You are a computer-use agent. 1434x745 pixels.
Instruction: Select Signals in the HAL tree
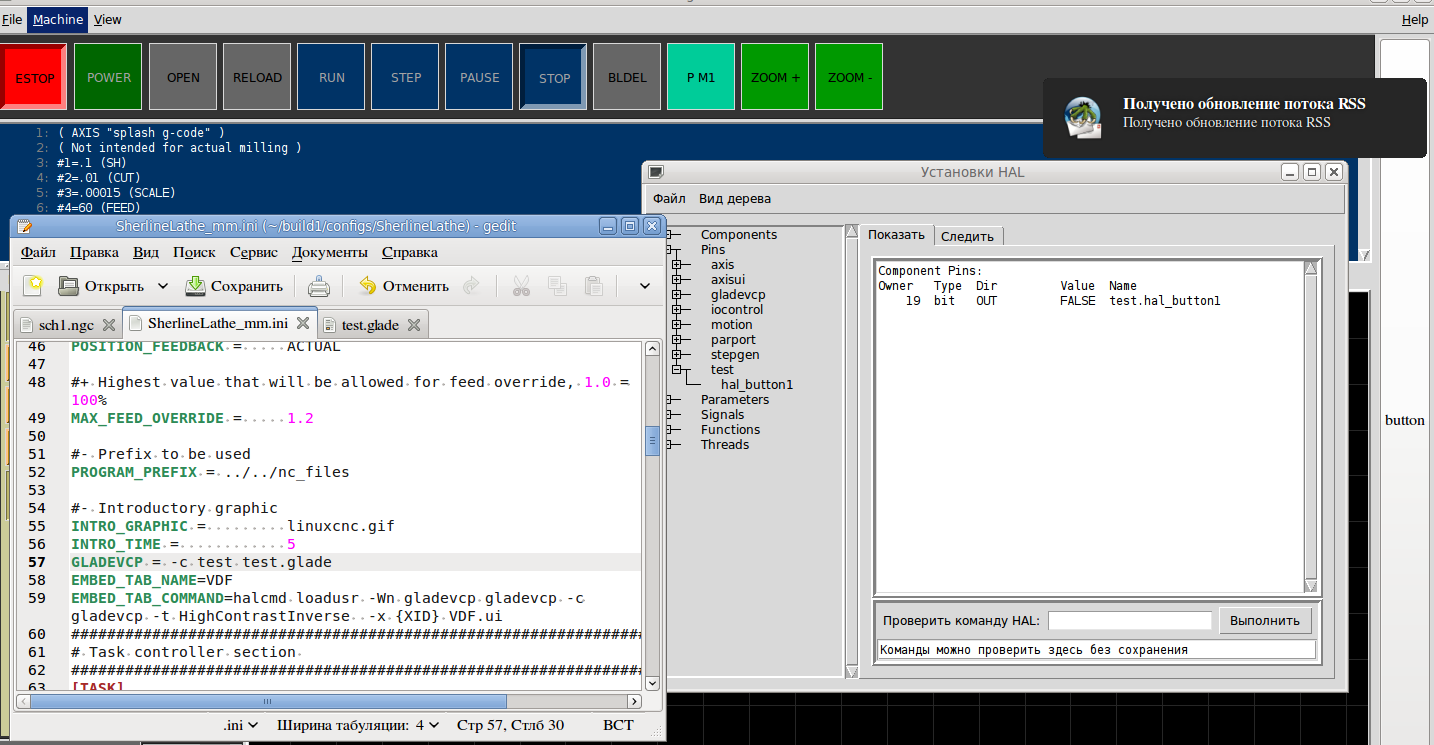coord(722,415)
